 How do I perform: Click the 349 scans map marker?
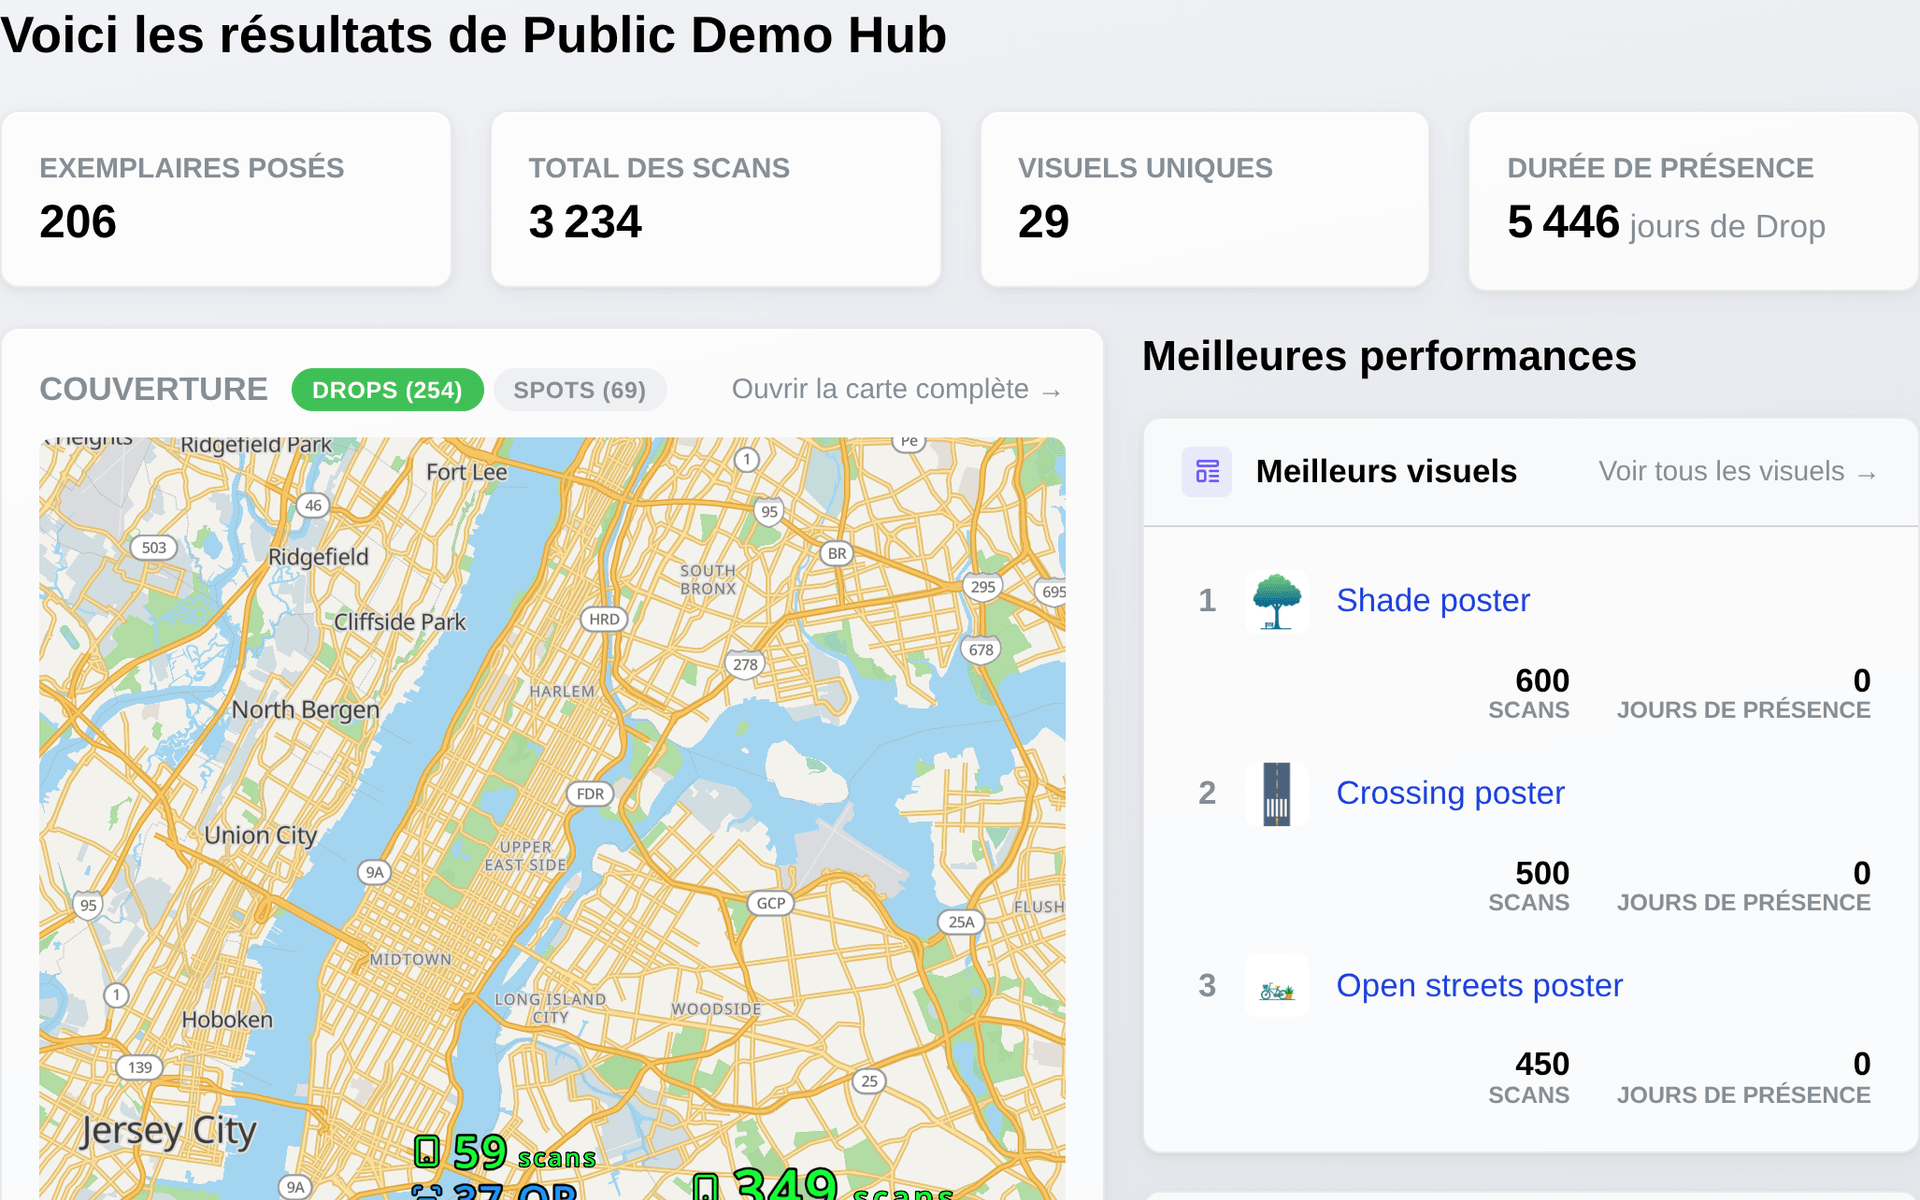[823, 1184]
